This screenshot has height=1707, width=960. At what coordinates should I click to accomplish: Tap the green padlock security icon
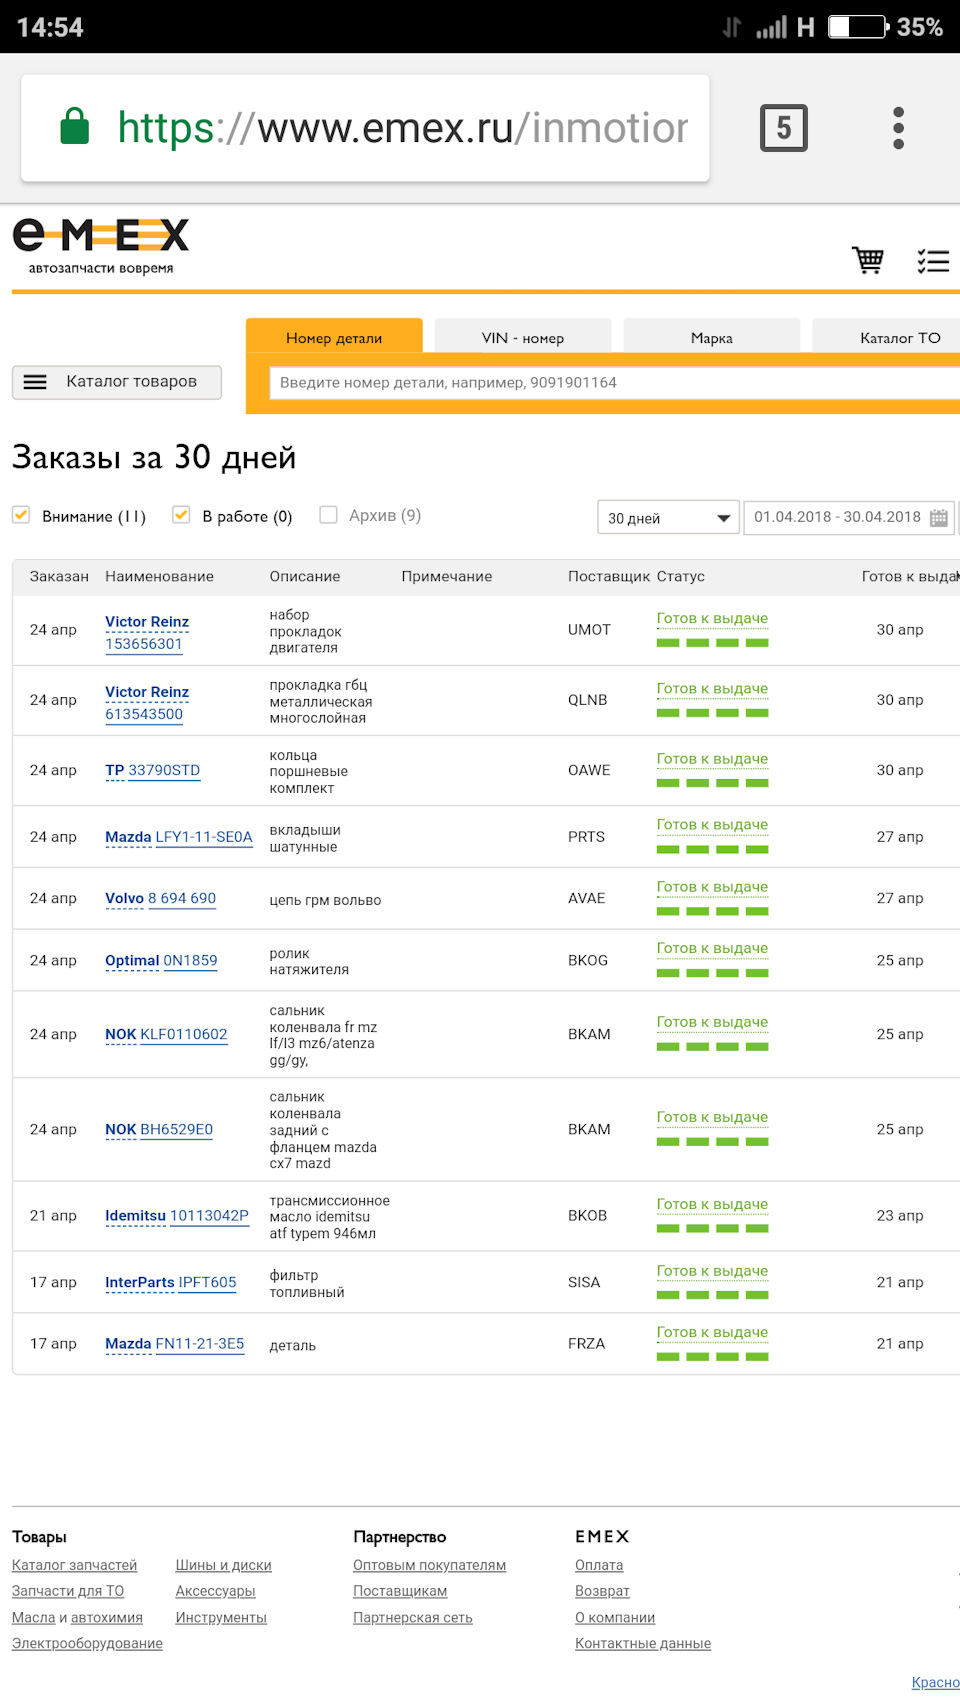pos(75,127)
